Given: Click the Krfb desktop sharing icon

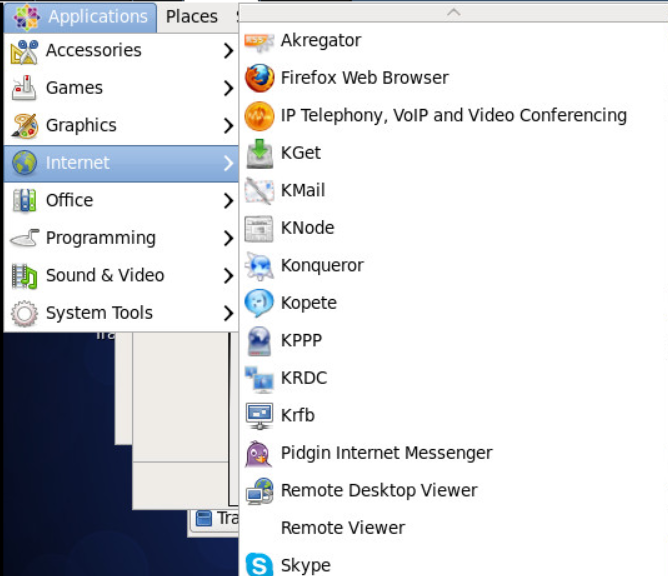Looking at the screenshot, I should click(259, 416).
